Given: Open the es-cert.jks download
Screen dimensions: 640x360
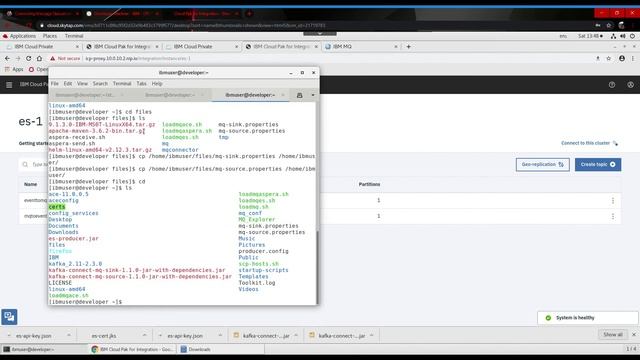Looking at the screenshot, I should click(104, 336).
